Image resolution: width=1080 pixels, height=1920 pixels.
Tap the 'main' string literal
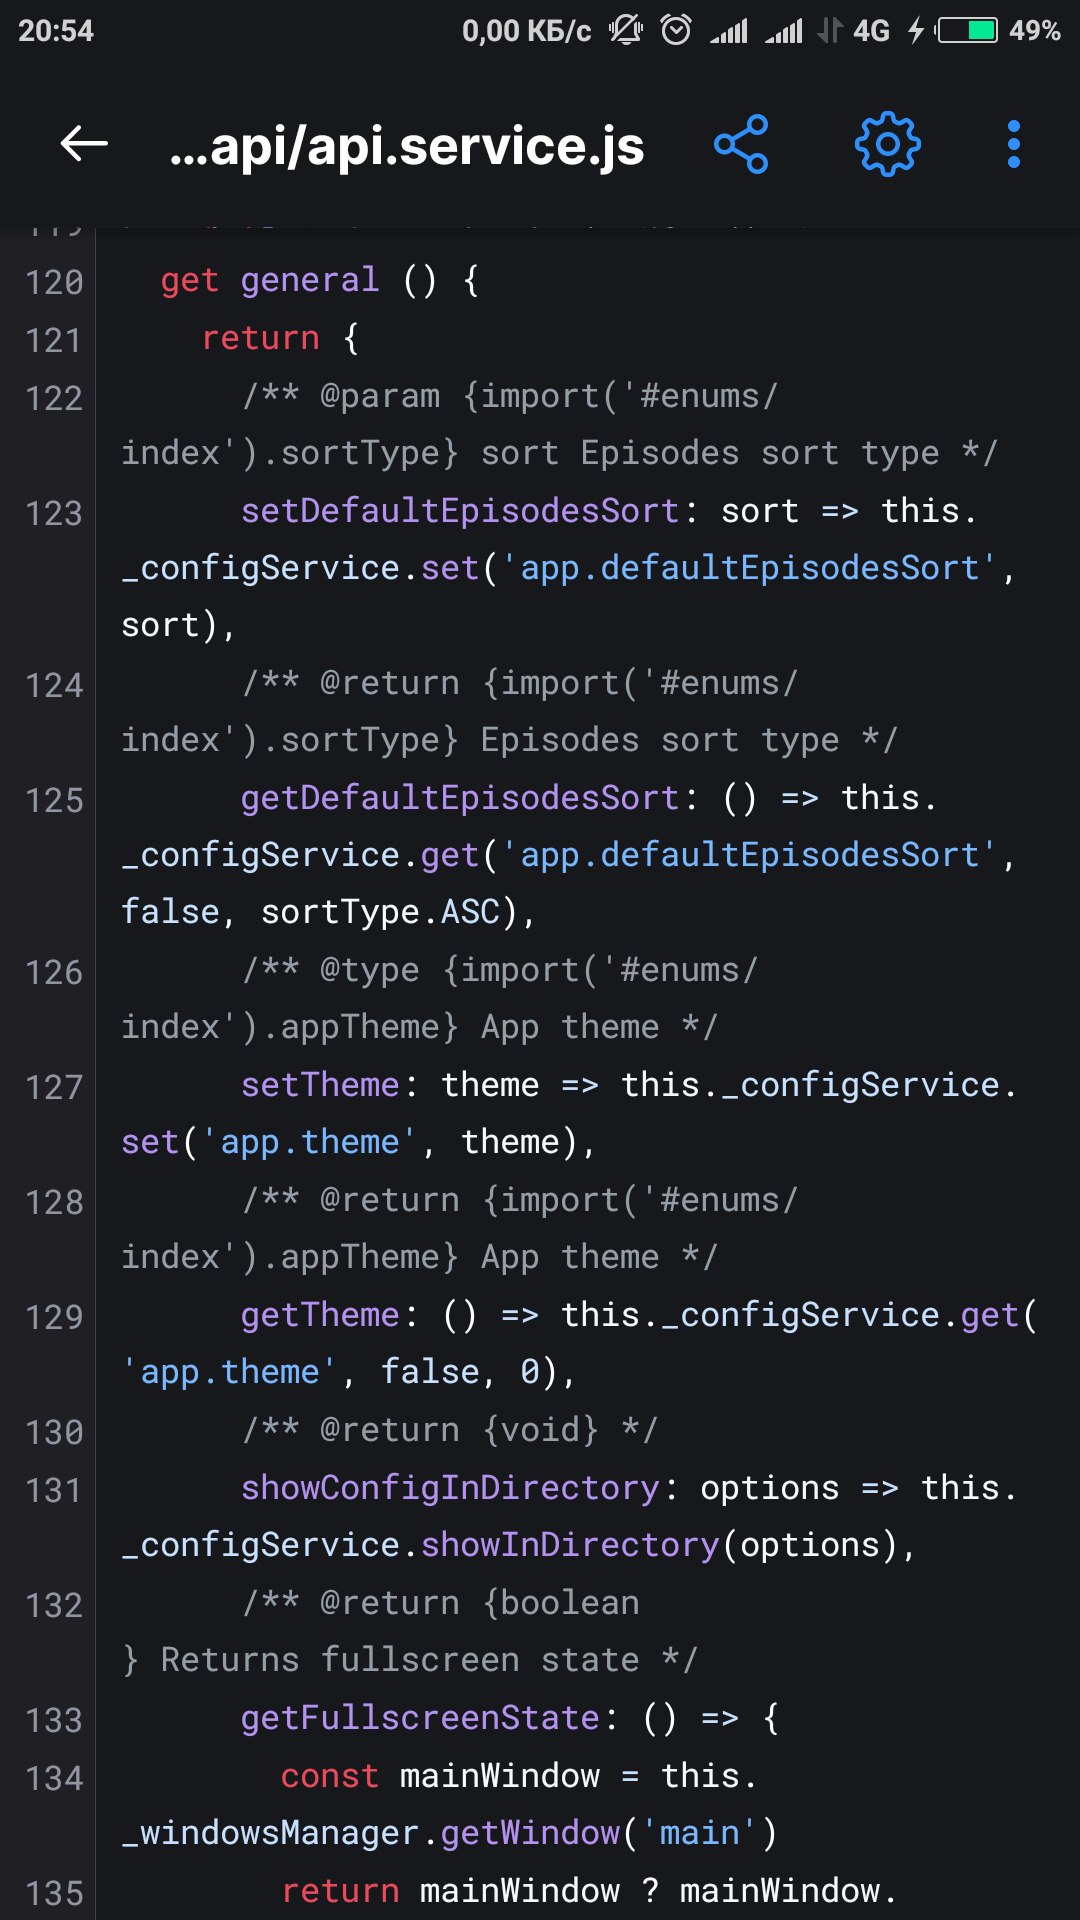click(x=700, y=1833)
